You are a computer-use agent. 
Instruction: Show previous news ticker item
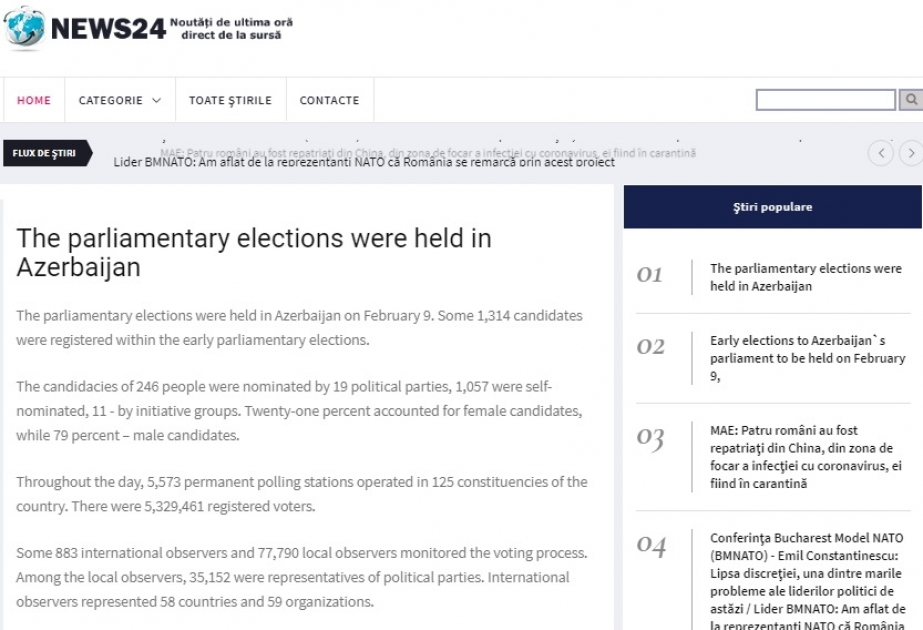(x=881, y=153)
